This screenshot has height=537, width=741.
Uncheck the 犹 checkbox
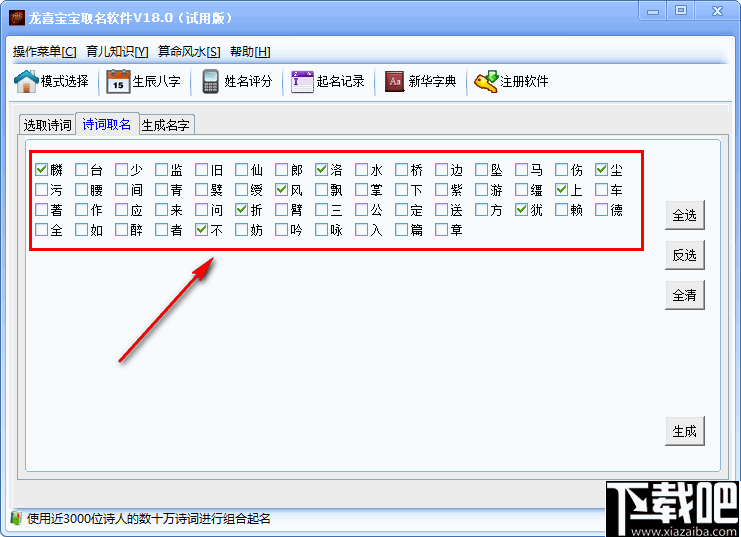tap(522, 209)
